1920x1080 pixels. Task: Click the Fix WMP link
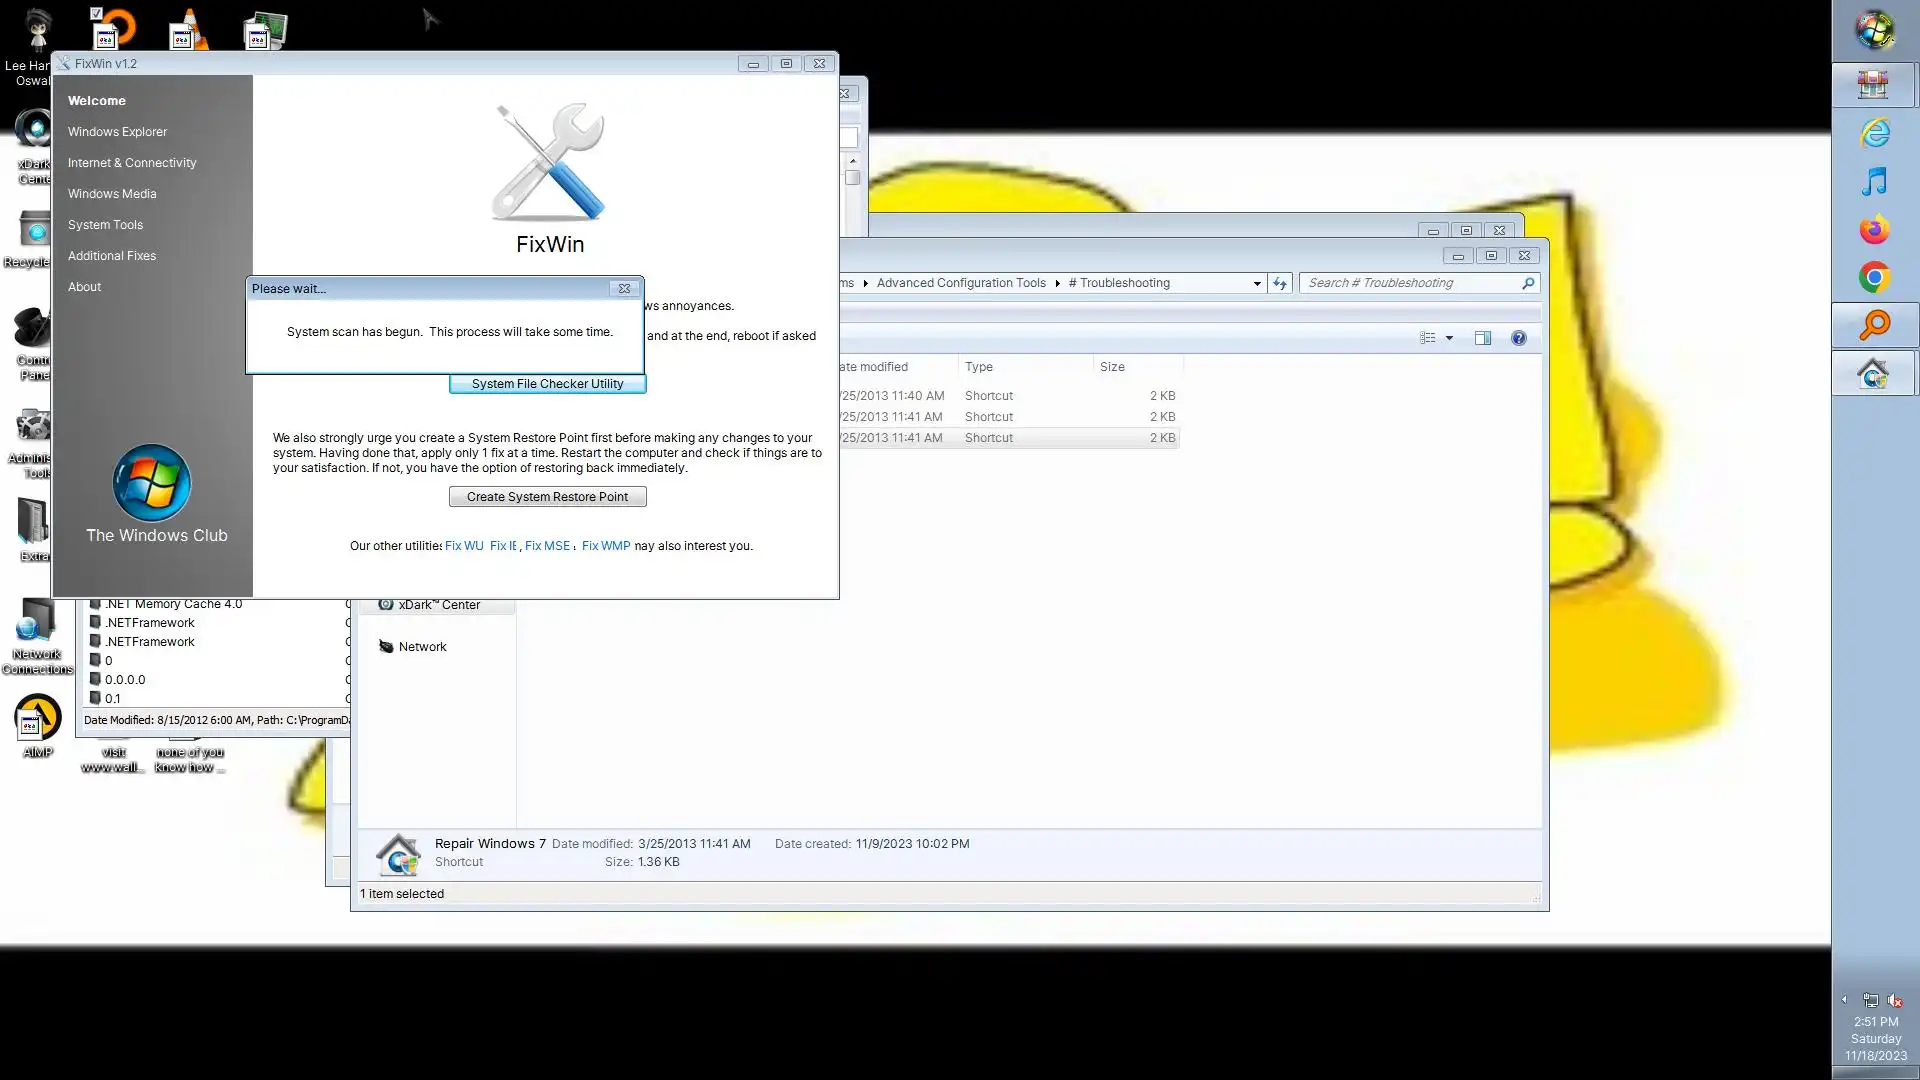tap(606, 546)
